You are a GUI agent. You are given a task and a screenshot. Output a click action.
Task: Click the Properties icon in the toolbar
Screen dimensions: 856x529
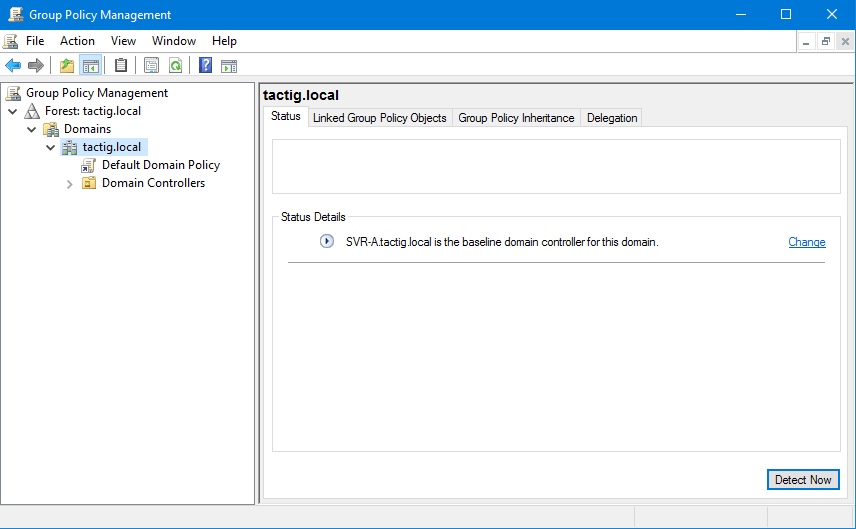click(151, 66)
